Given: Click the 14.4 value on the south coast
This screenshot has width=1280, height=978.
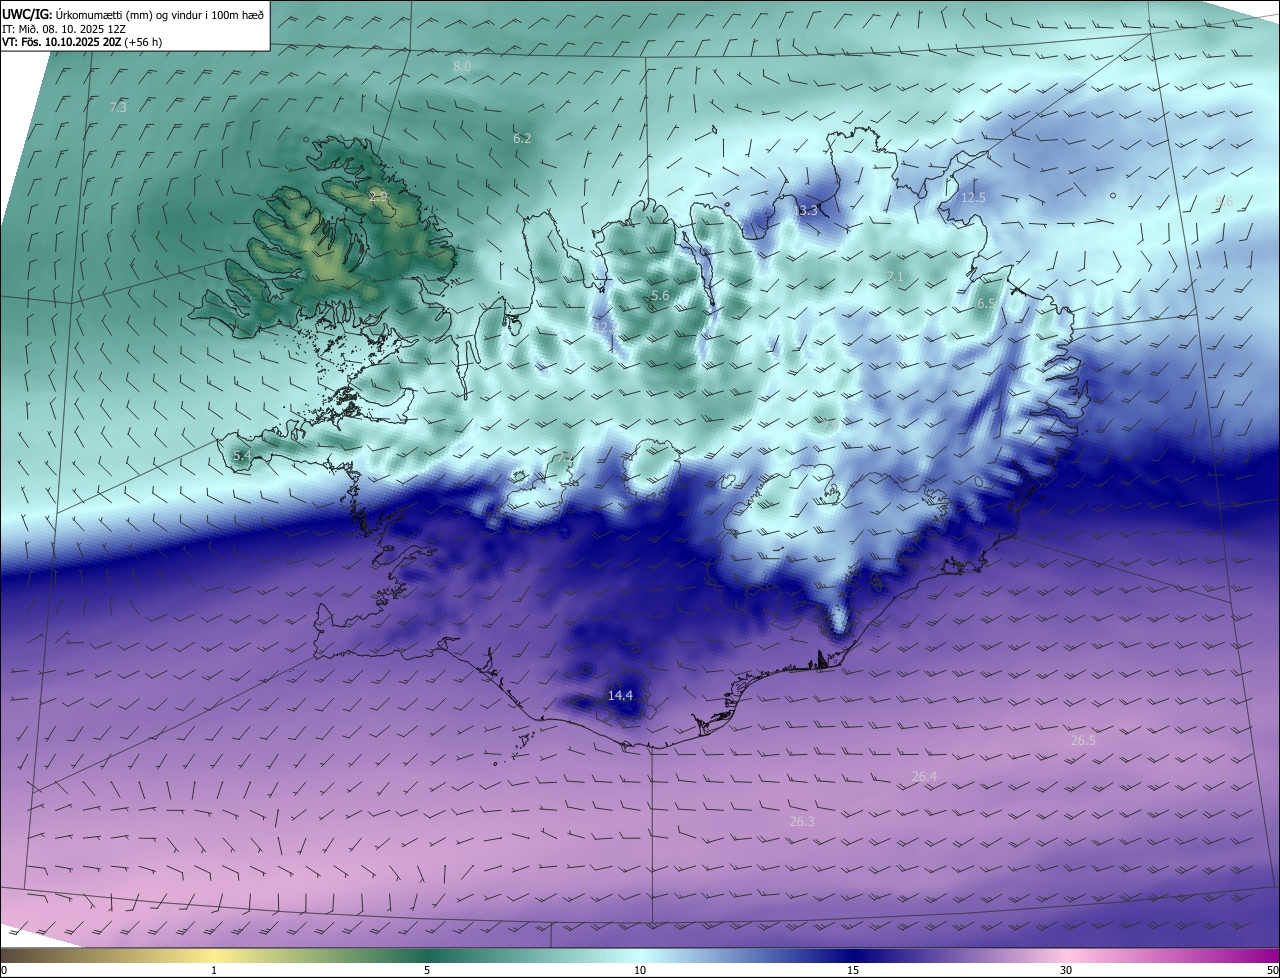Looking at the screenshot, I should [x=620, y=695].
